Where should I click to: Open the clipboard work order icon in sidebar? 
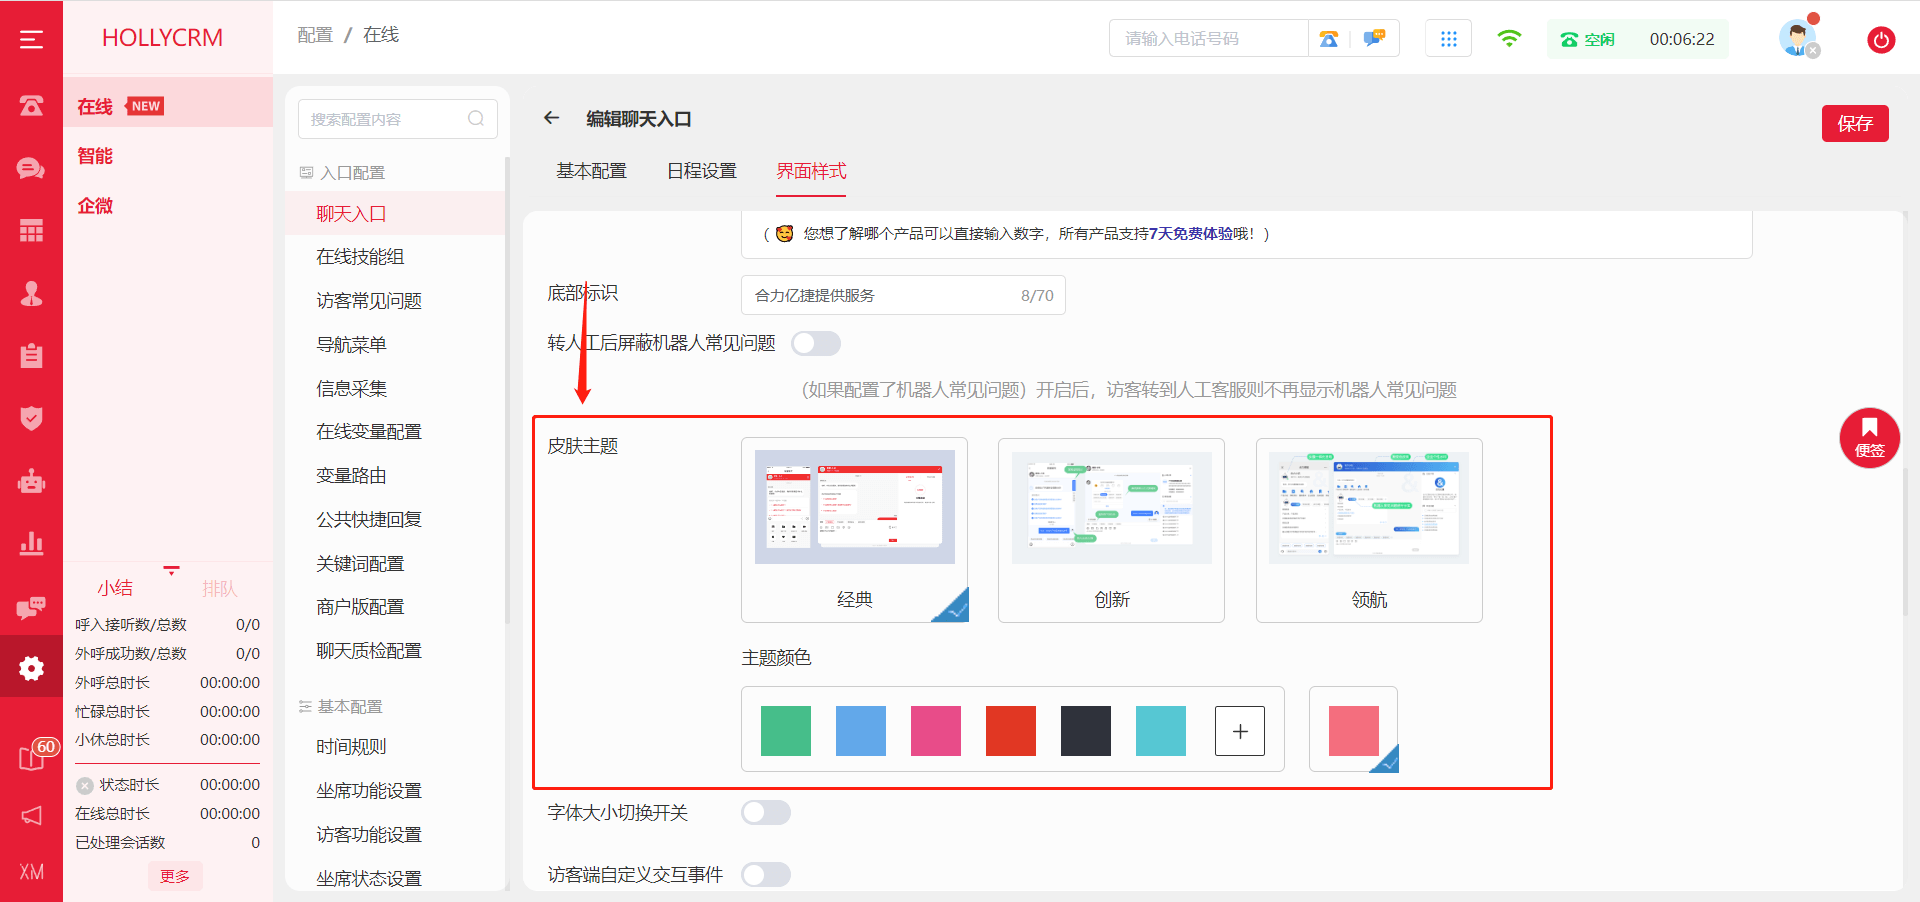31,356
